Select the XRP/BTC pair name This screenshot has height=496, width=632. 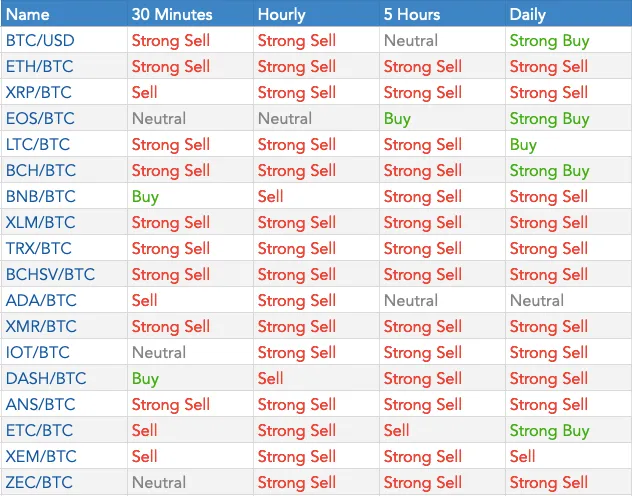click(39, 92)
